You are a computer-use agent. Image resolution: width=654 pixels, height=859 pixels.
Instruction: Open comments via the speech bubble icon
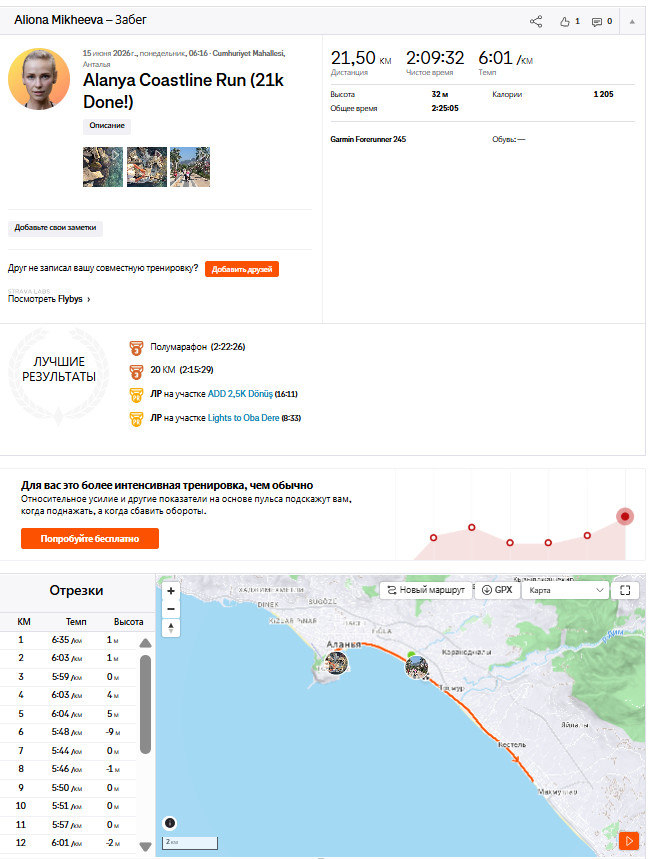click(596, 22)
